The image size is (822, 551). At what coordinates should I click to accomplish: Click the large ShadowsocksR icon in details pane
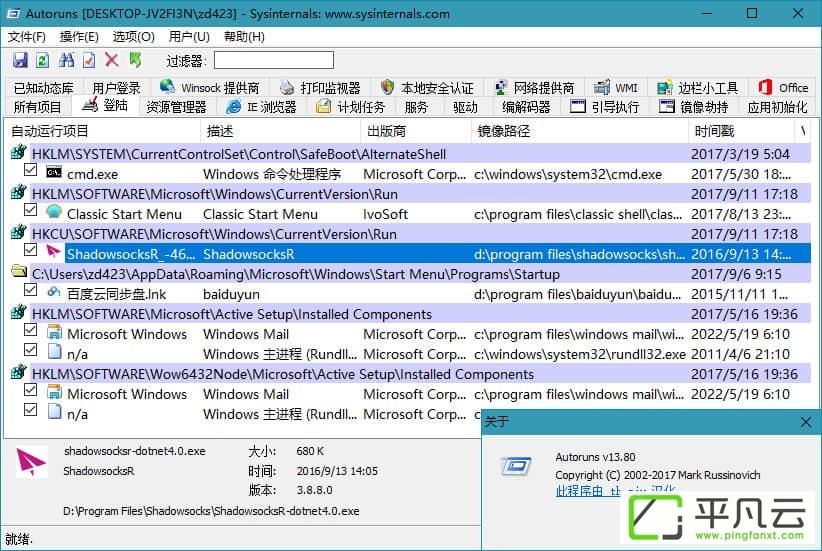pos(31,461)
